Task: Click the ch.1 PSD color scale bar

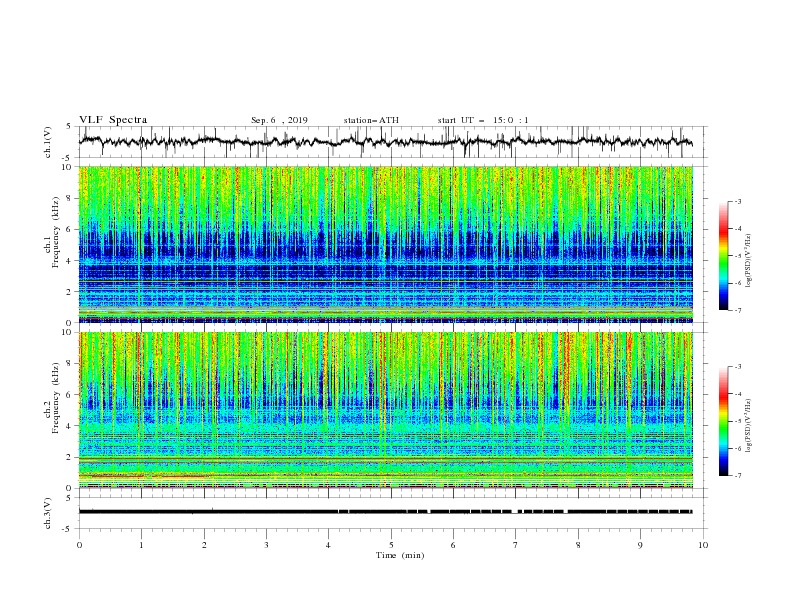Action: coord(723,256)
